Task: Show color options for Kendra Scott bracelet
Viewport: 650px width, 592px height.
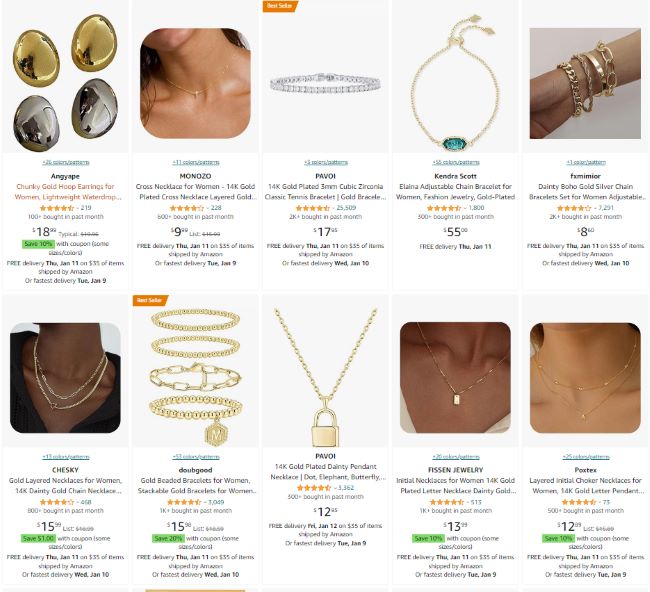Action: pos(456,162)
